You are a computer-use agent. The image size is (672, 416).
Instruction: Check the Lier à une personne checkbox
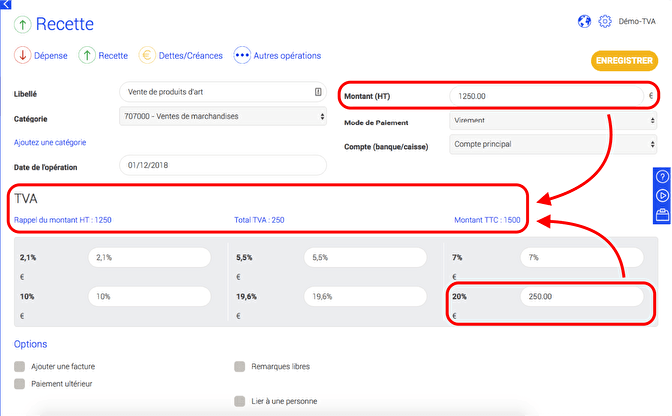click(240, 401)
